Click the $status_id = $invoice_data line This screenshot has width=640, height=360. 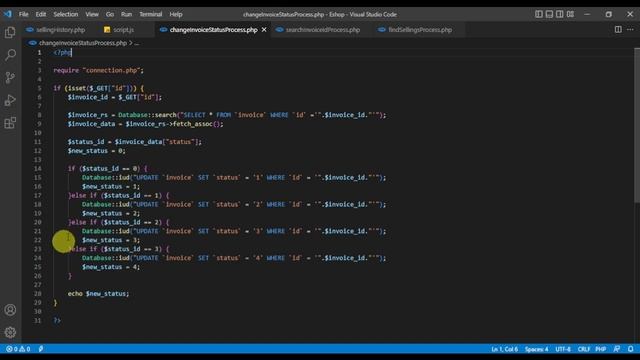[x=135, y=142]
